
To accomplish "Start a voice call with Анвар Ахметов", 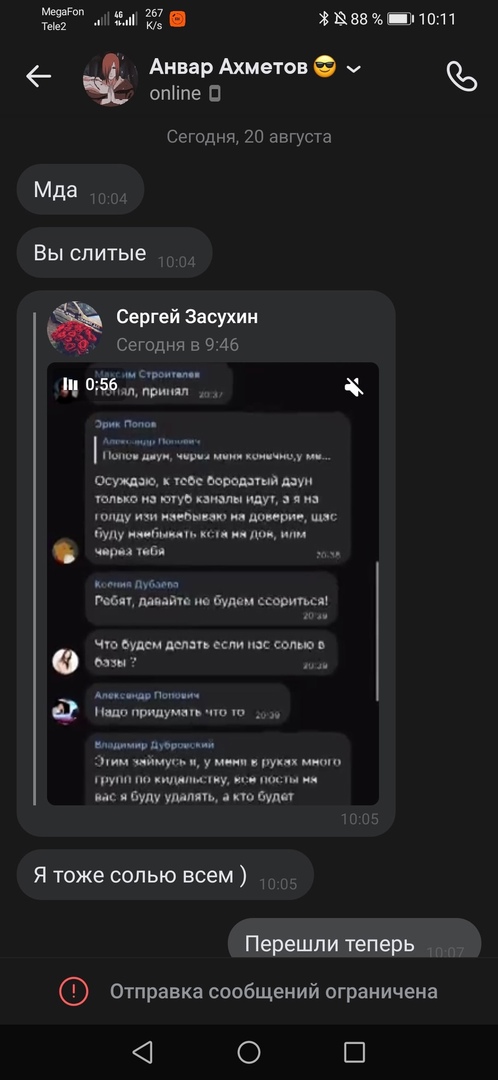I will point(461,76).
